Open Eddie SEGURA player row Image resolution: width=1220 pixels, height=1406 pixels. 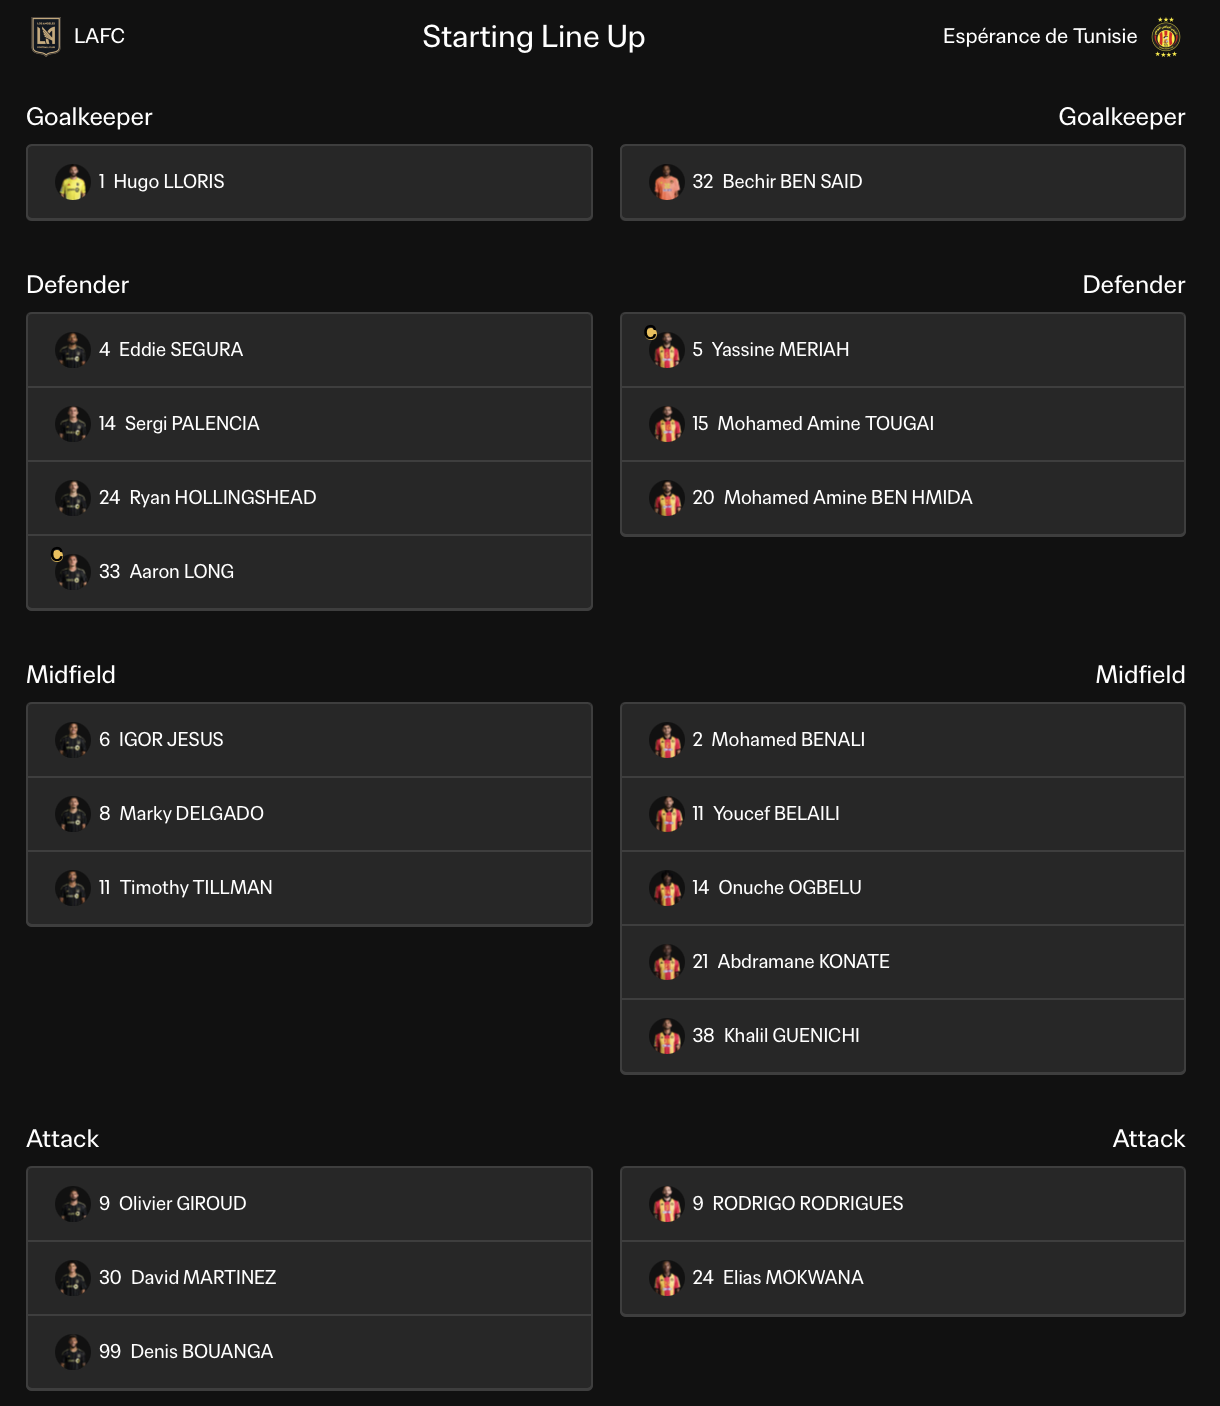tap(309, 350)
